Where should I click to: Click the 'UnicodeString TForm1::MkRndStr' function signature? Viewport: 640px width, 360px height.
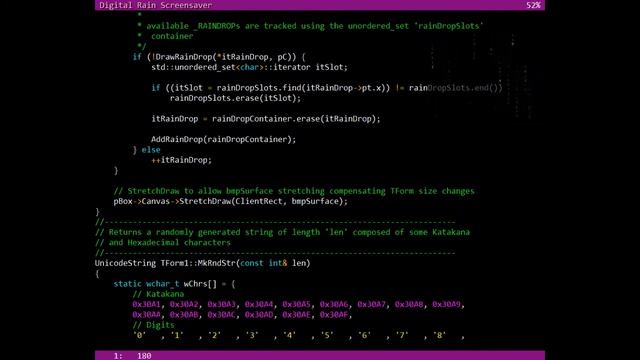coord(202,263)
